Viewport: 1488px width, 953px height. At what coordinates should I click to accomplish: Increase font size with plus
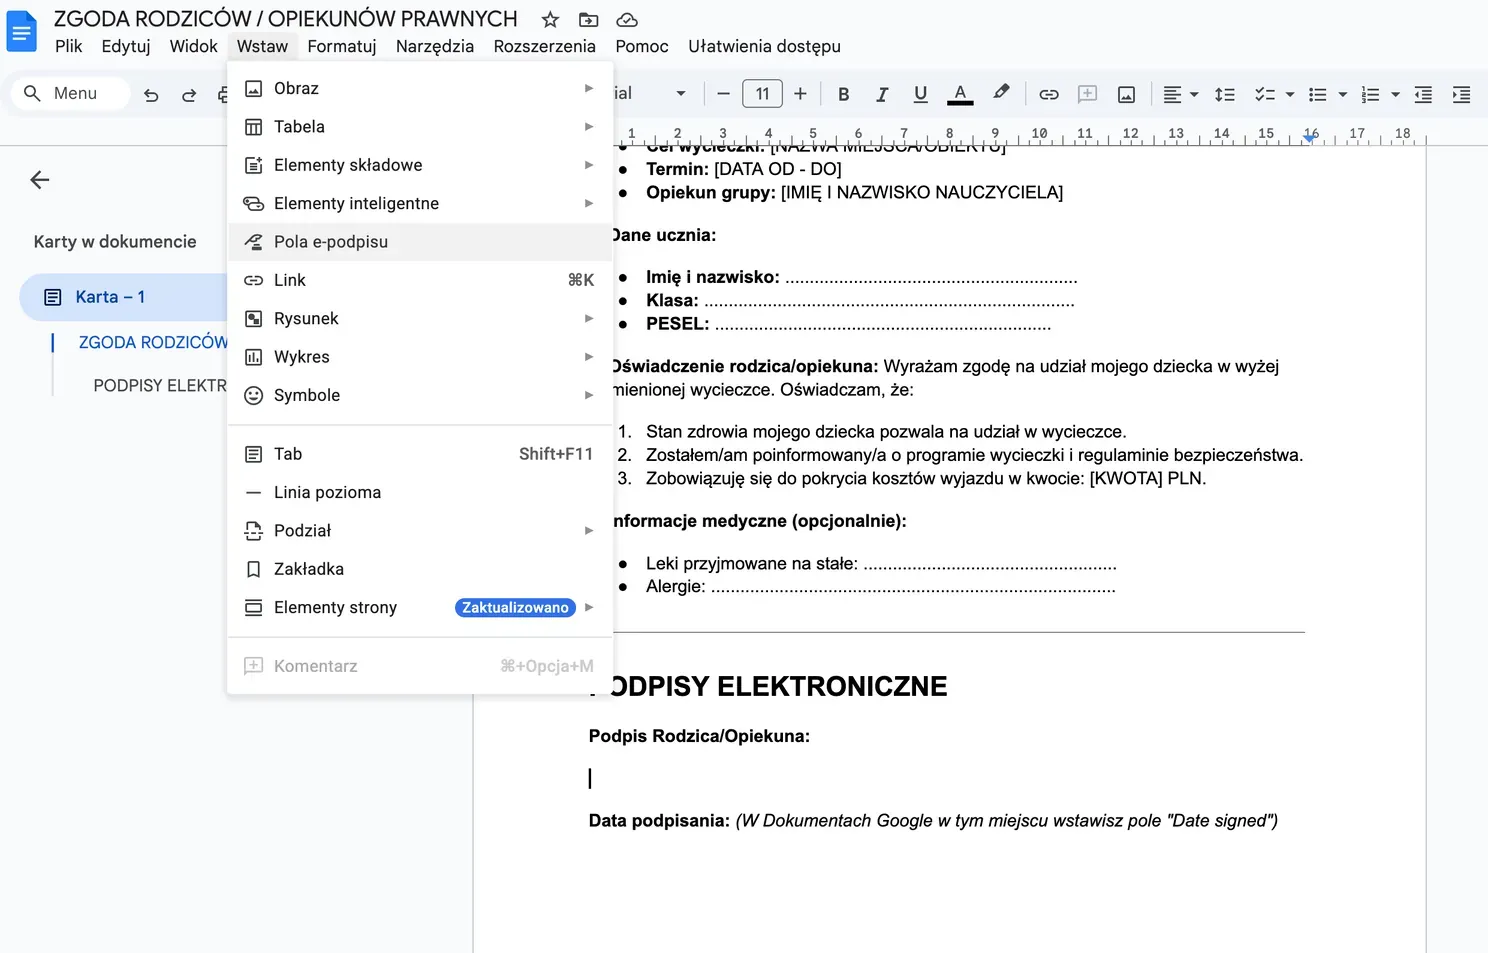[x=800, y=94]
